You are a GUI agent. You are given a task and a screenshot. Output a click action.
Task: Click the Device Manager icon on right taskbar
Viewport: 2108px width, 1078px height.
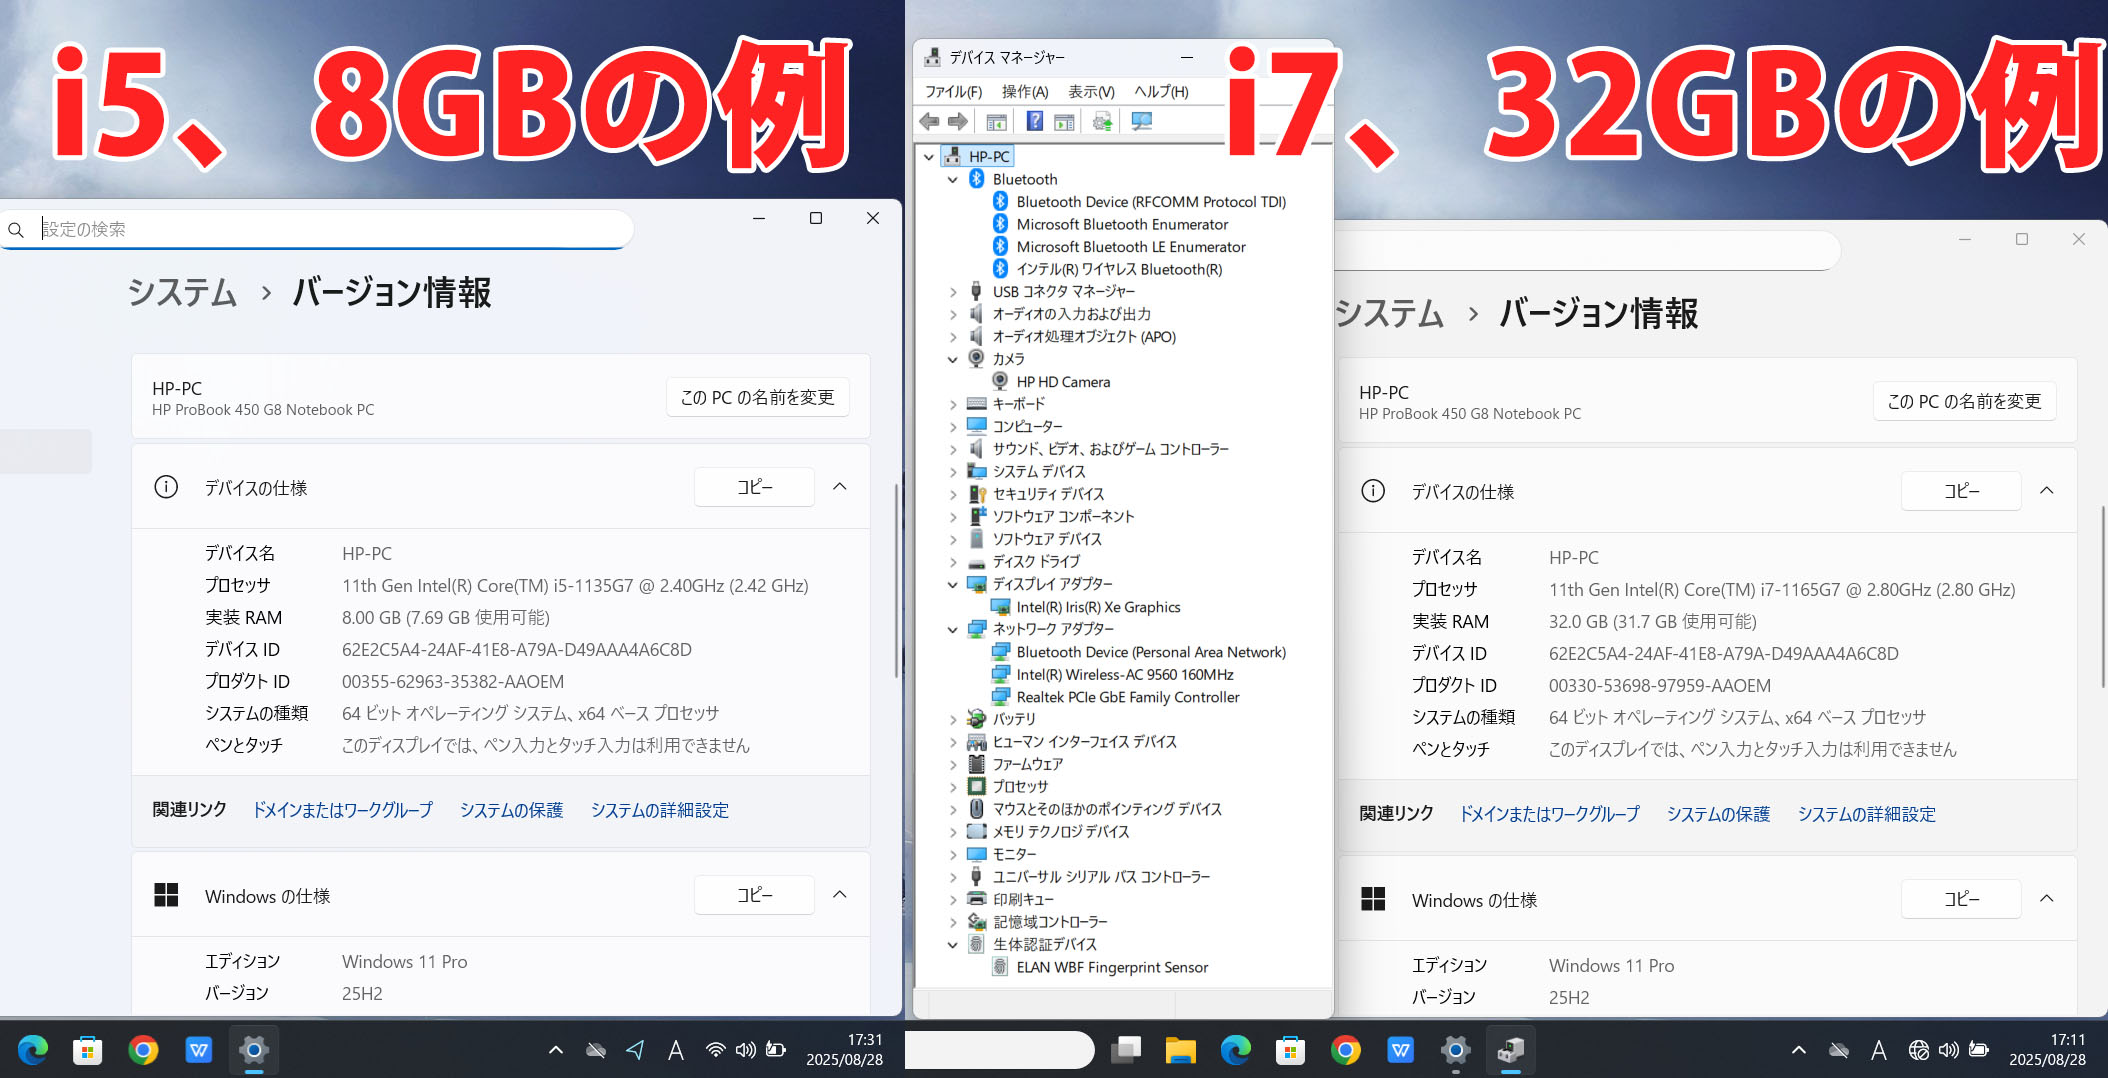(1510, 1050)
